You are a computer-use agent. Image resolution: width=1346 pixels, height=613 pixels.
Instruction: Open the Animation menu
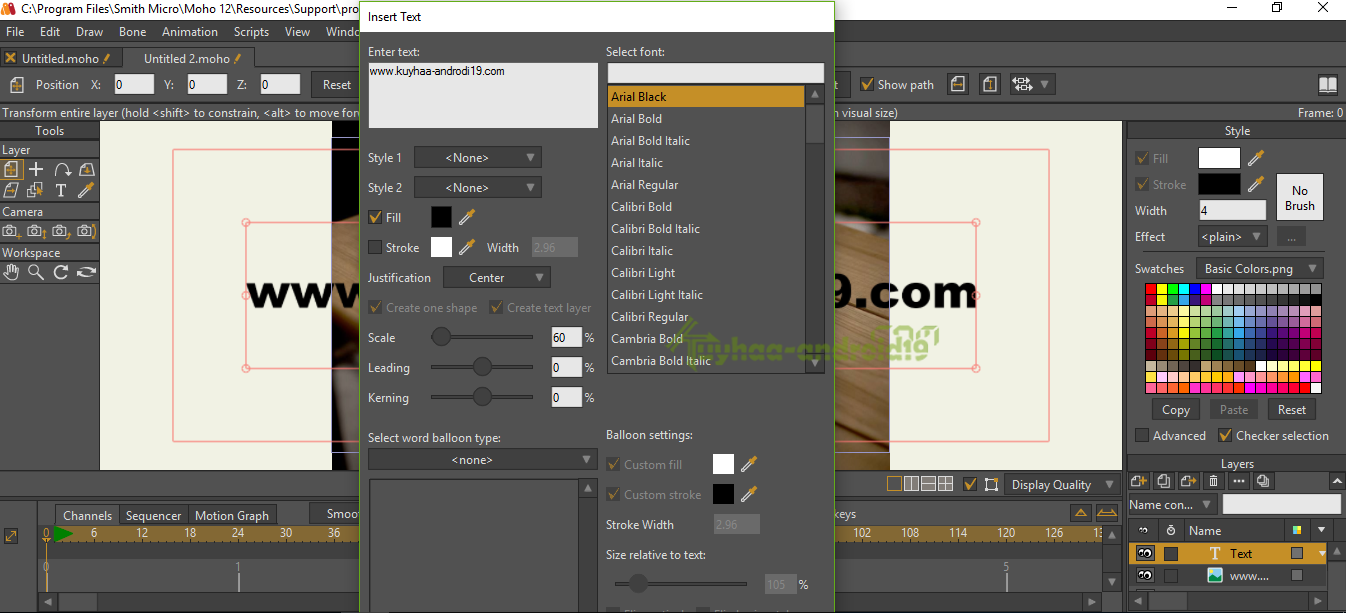coord(190,31)
